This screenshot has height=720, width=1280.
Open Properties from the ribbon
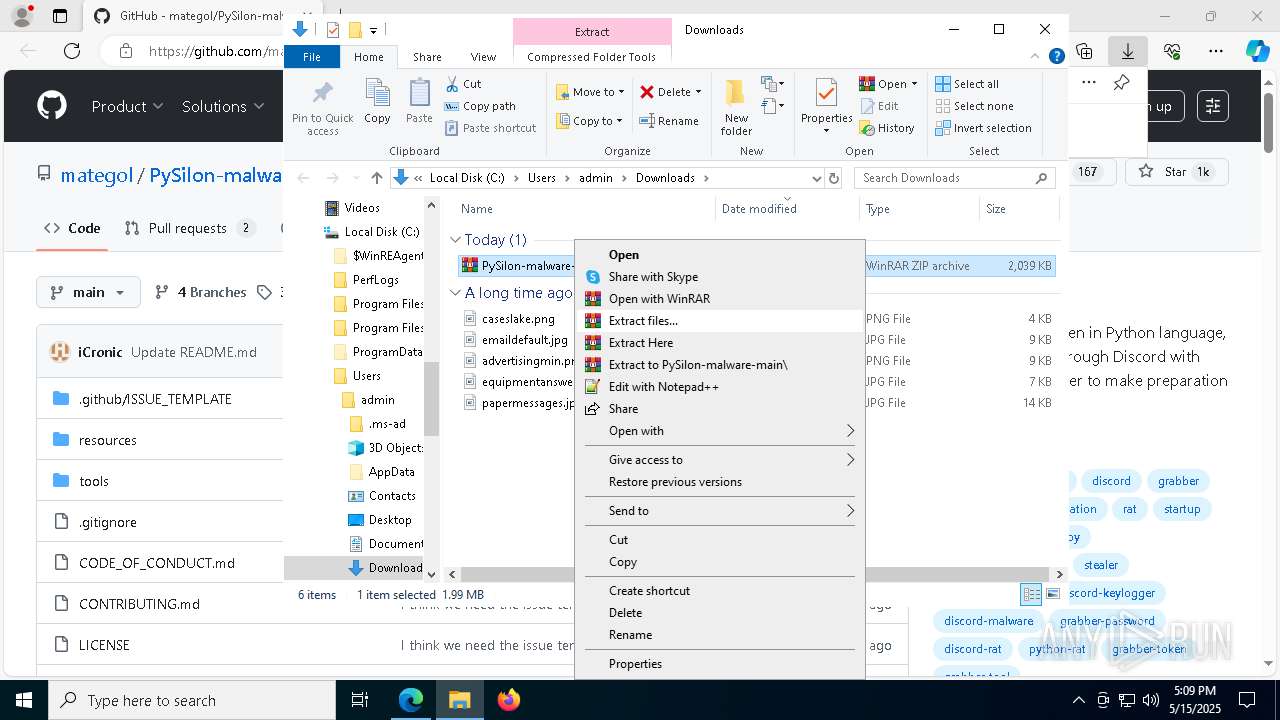click(x=826, y=106)
